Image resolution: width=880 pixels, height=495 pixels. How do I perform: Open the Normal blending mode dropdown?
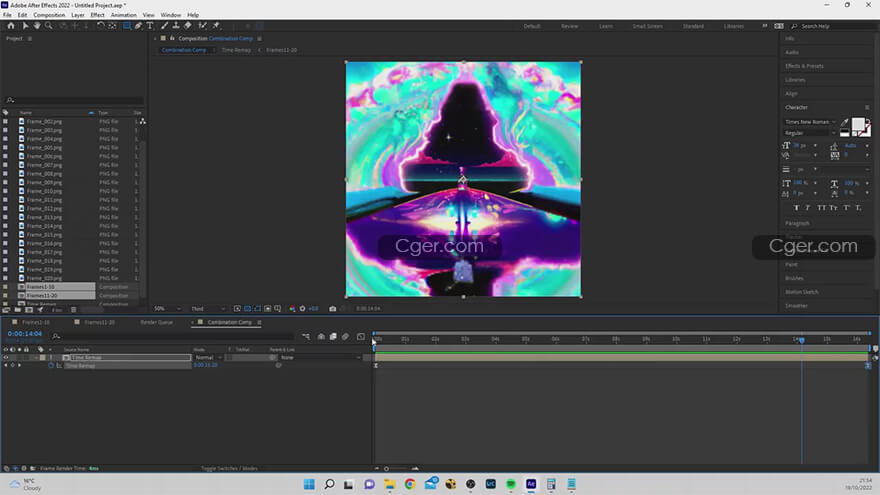tap(208, 358)
